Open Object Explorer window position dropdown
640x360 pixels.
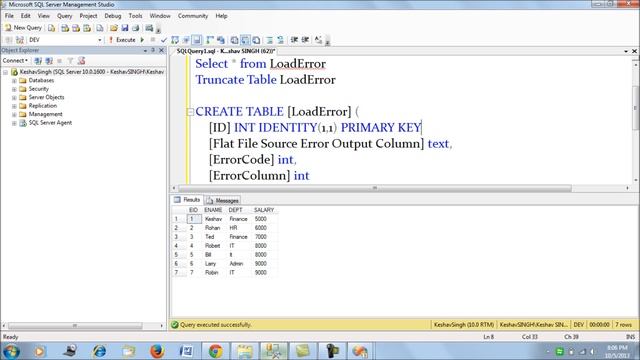tap(145, 50)
